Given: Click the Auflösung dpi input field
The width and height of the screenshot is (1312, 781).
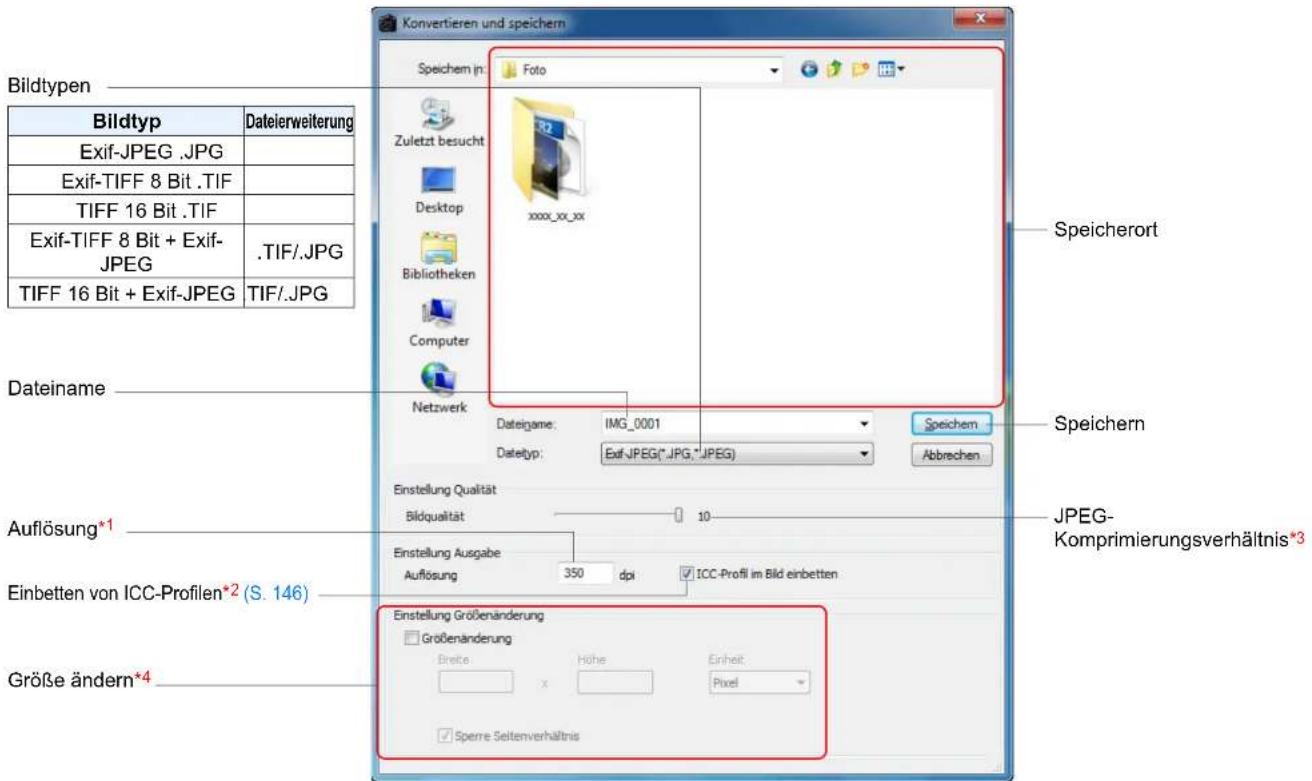Looking at the screenshot, I should (584, 574).
